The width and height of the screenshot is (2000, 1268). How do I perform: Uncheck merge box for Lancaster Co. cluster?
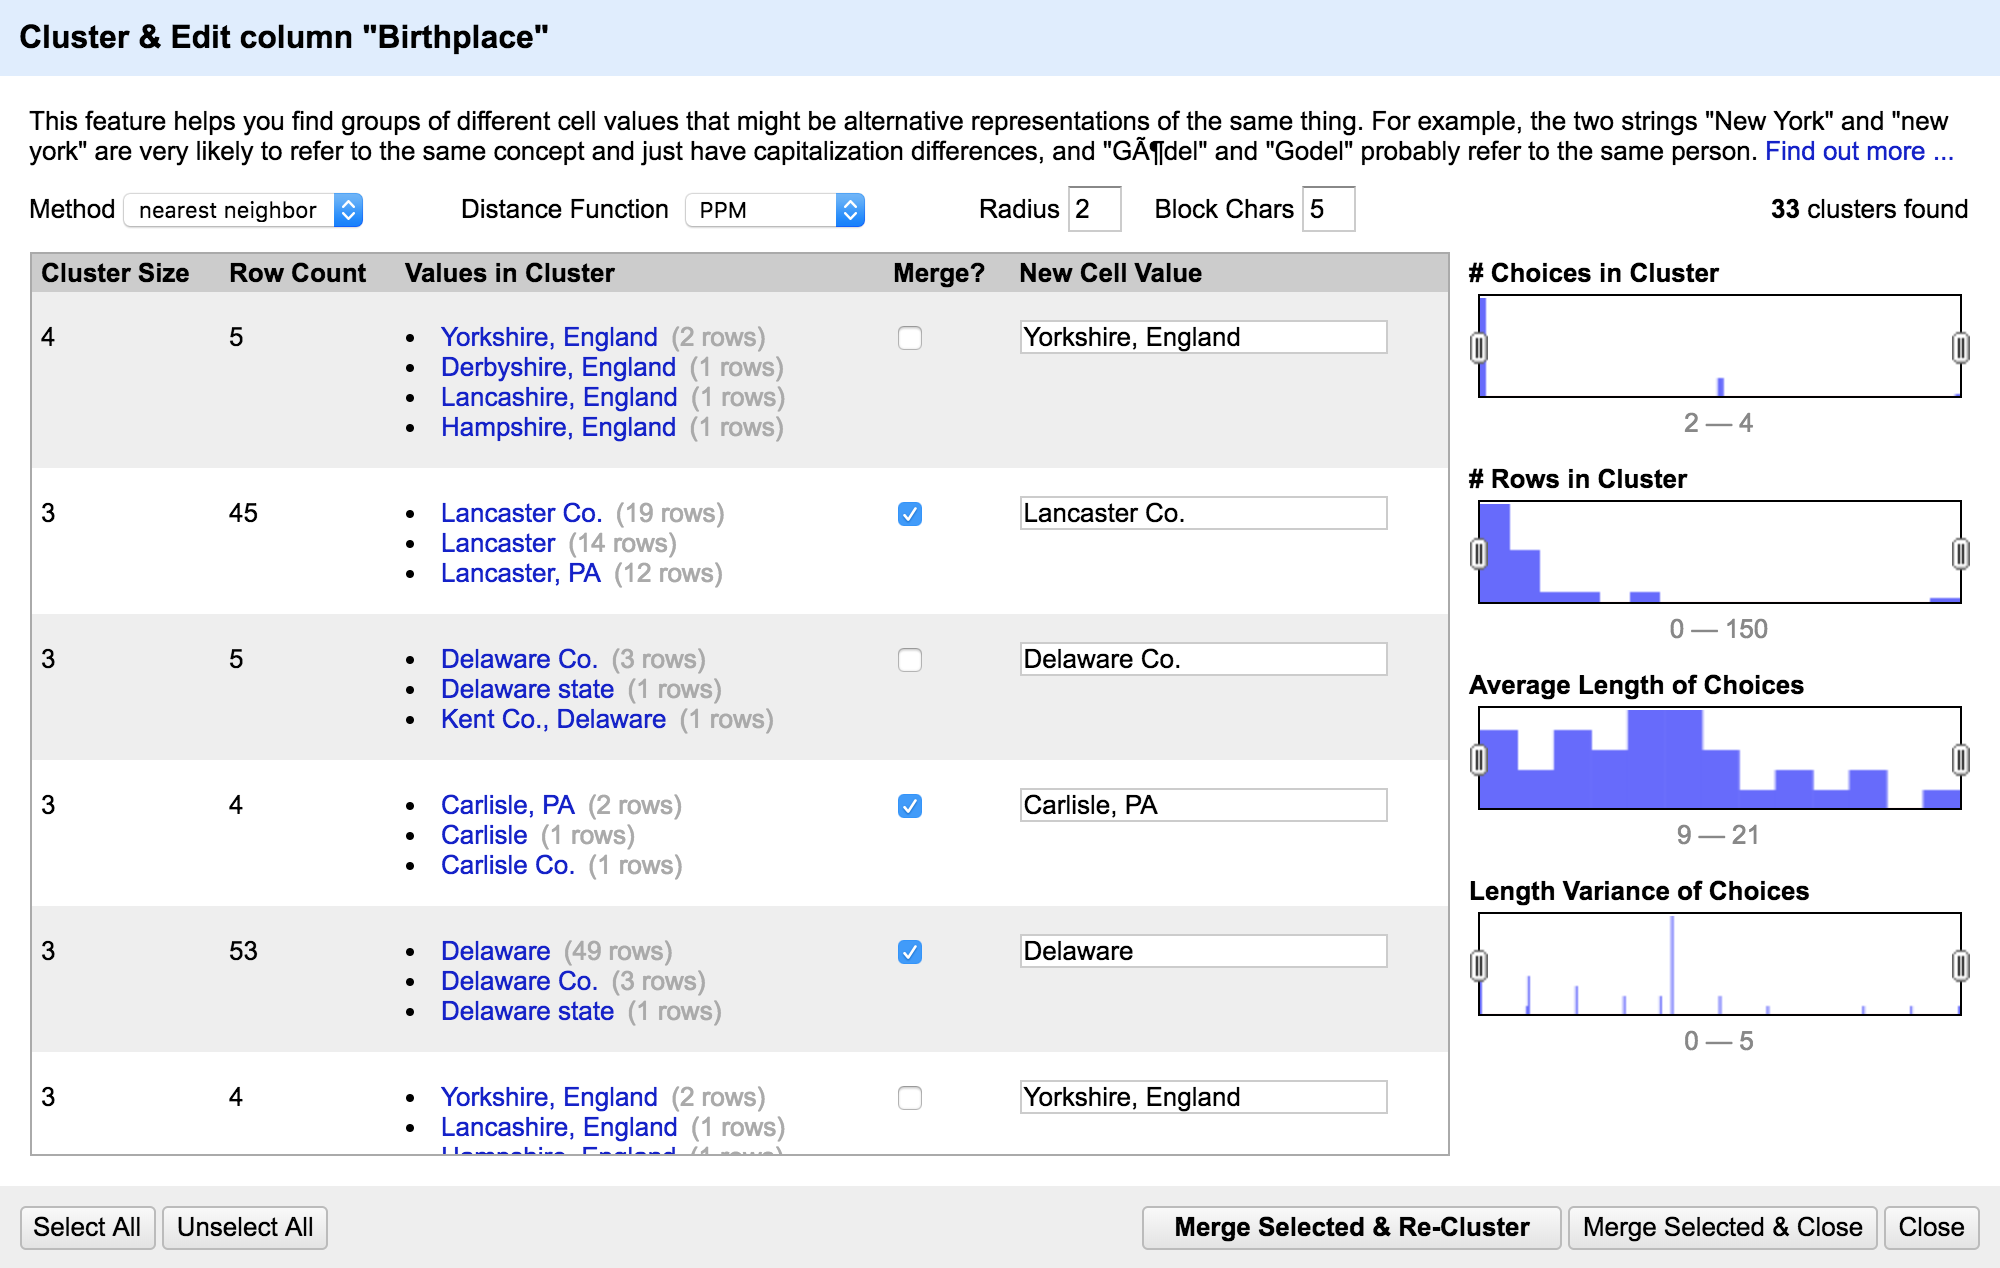coord(909,514)
